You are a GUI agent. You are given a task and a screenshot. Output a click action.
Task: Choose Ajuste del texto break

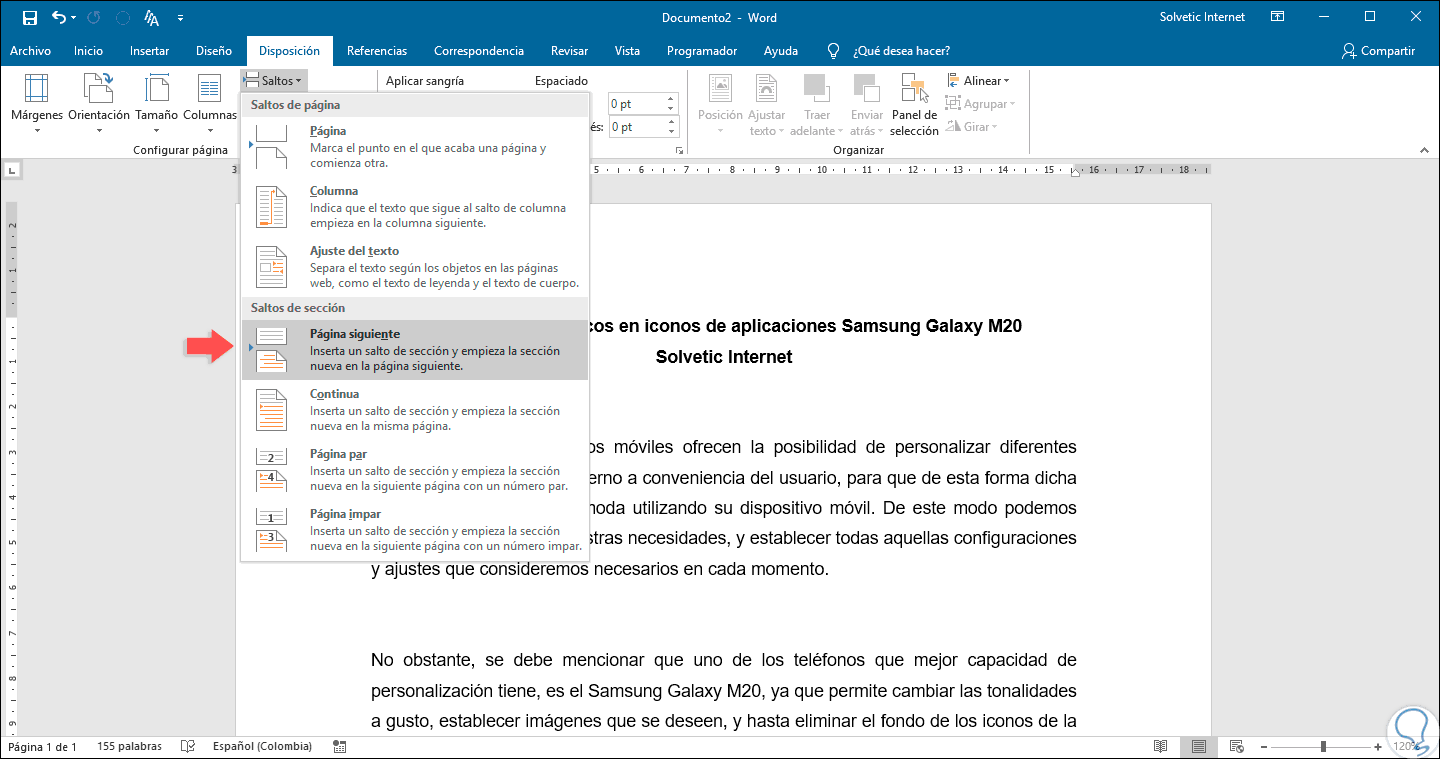click(415, 266)
